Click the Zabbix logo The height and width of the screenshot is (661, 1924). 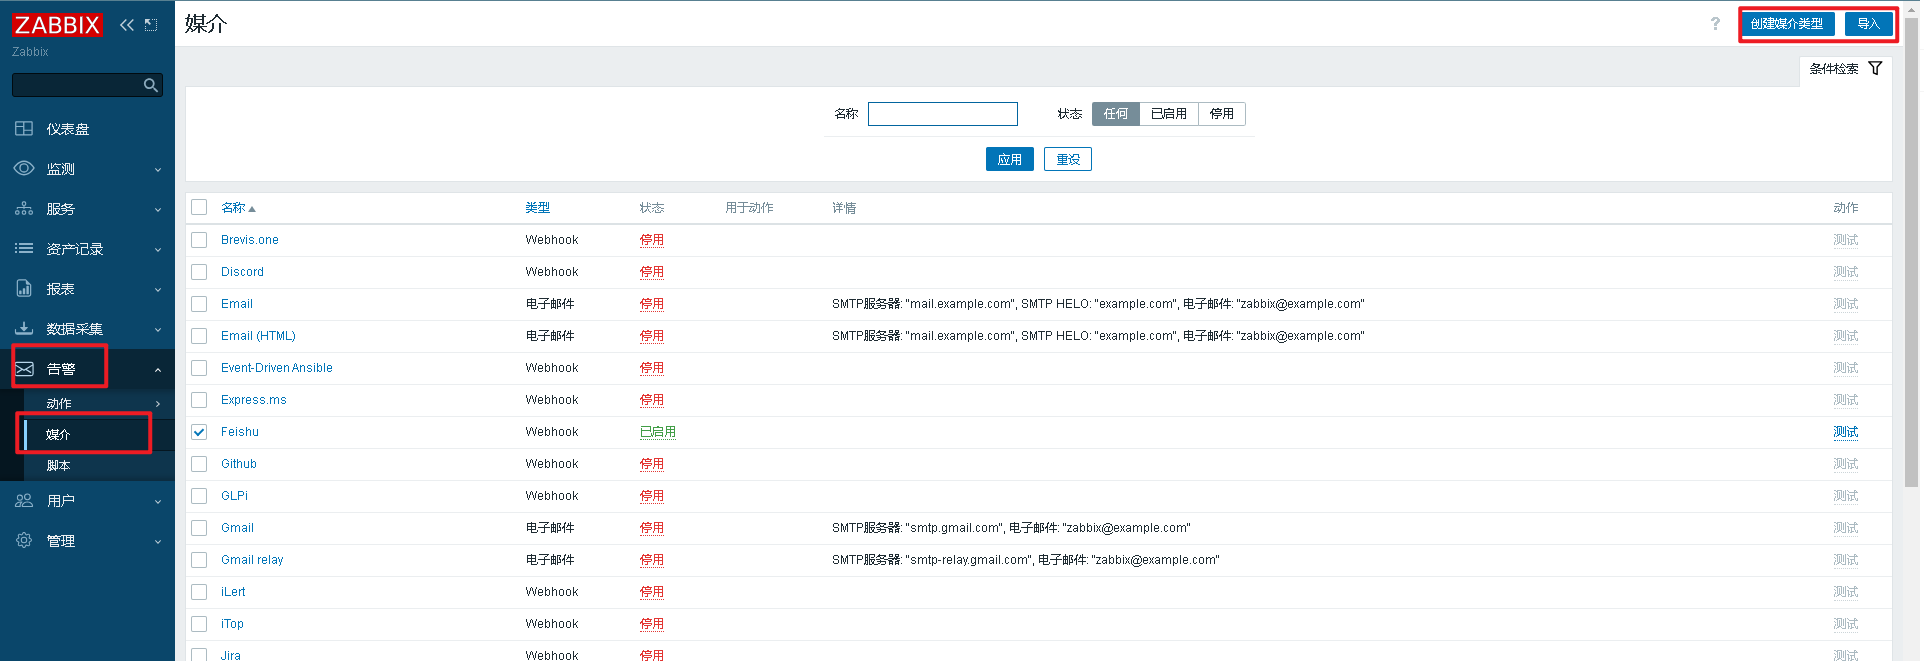(x=57, y=25)
